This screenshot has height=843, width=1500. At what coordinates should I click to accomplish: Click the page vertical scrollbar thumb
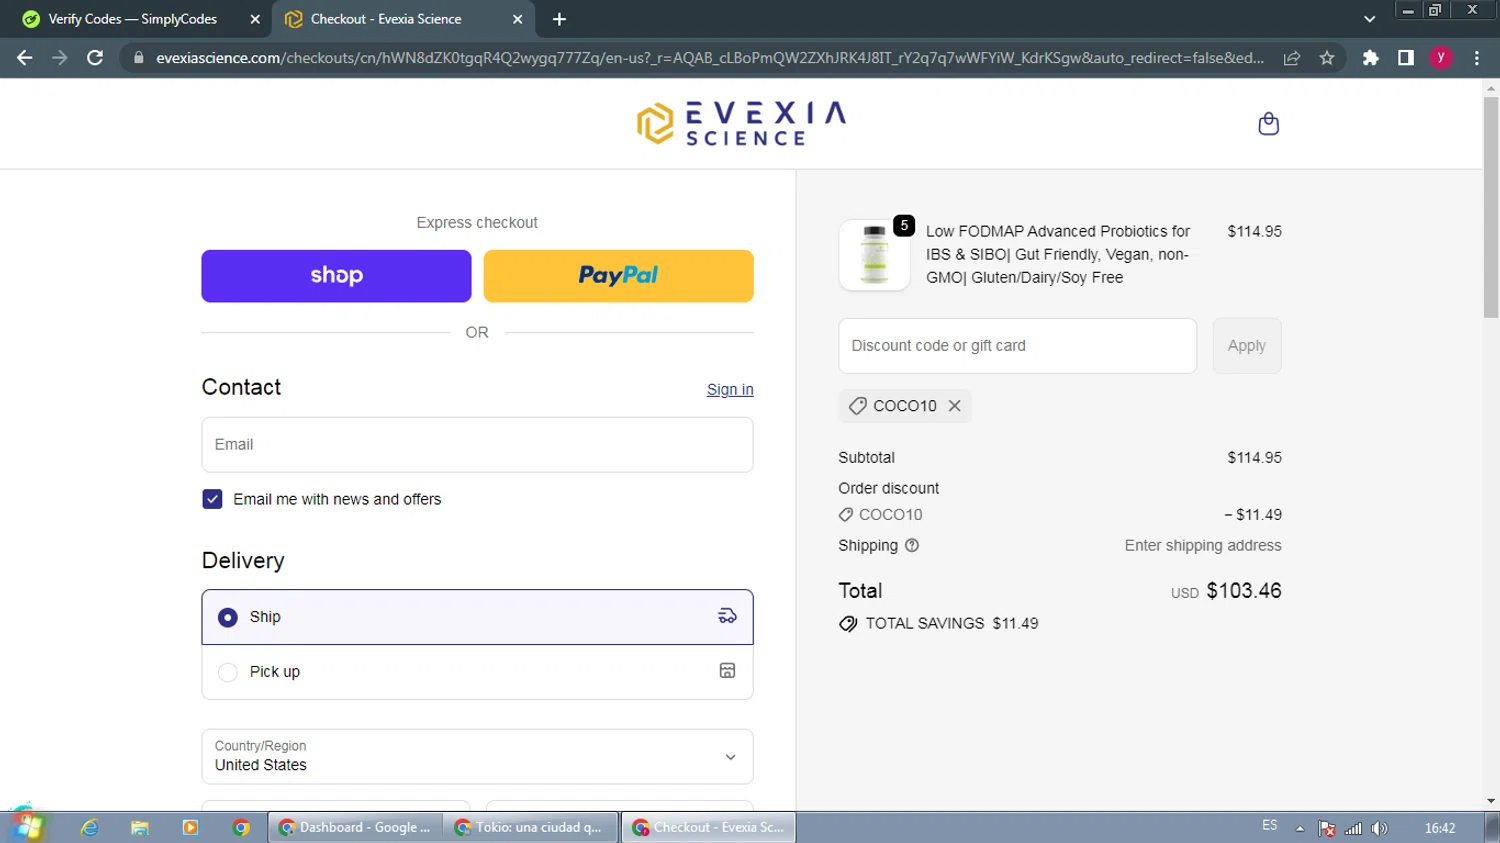click(x=1491, y=208)
